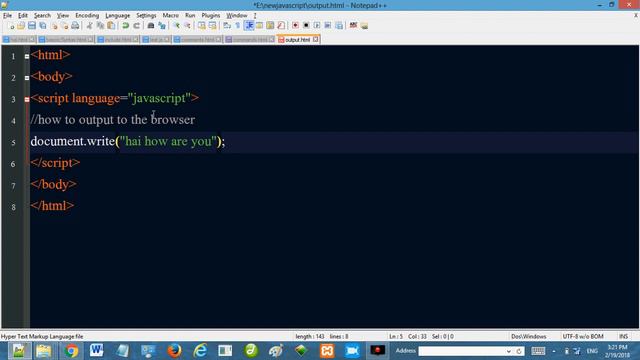The height and width of the screenshot is (360, 640).
Task: Collapse the script fold marker on line 3
Action: [27, 99]
